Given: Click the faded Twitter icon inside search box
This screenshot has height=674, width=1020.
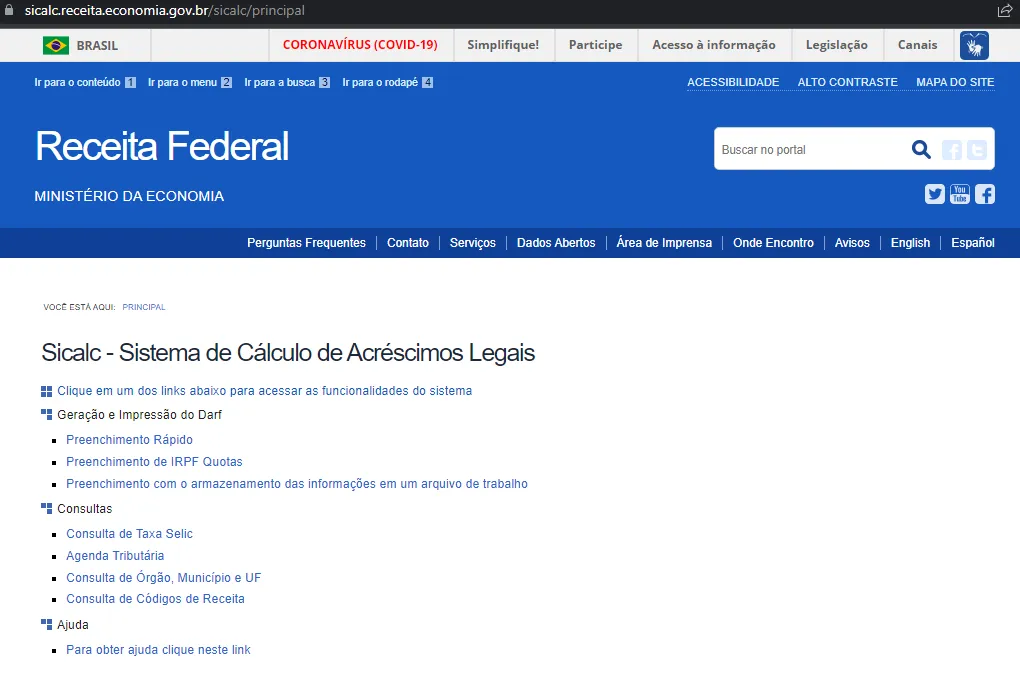Looking at the screenshot, I should click(976, 150).
